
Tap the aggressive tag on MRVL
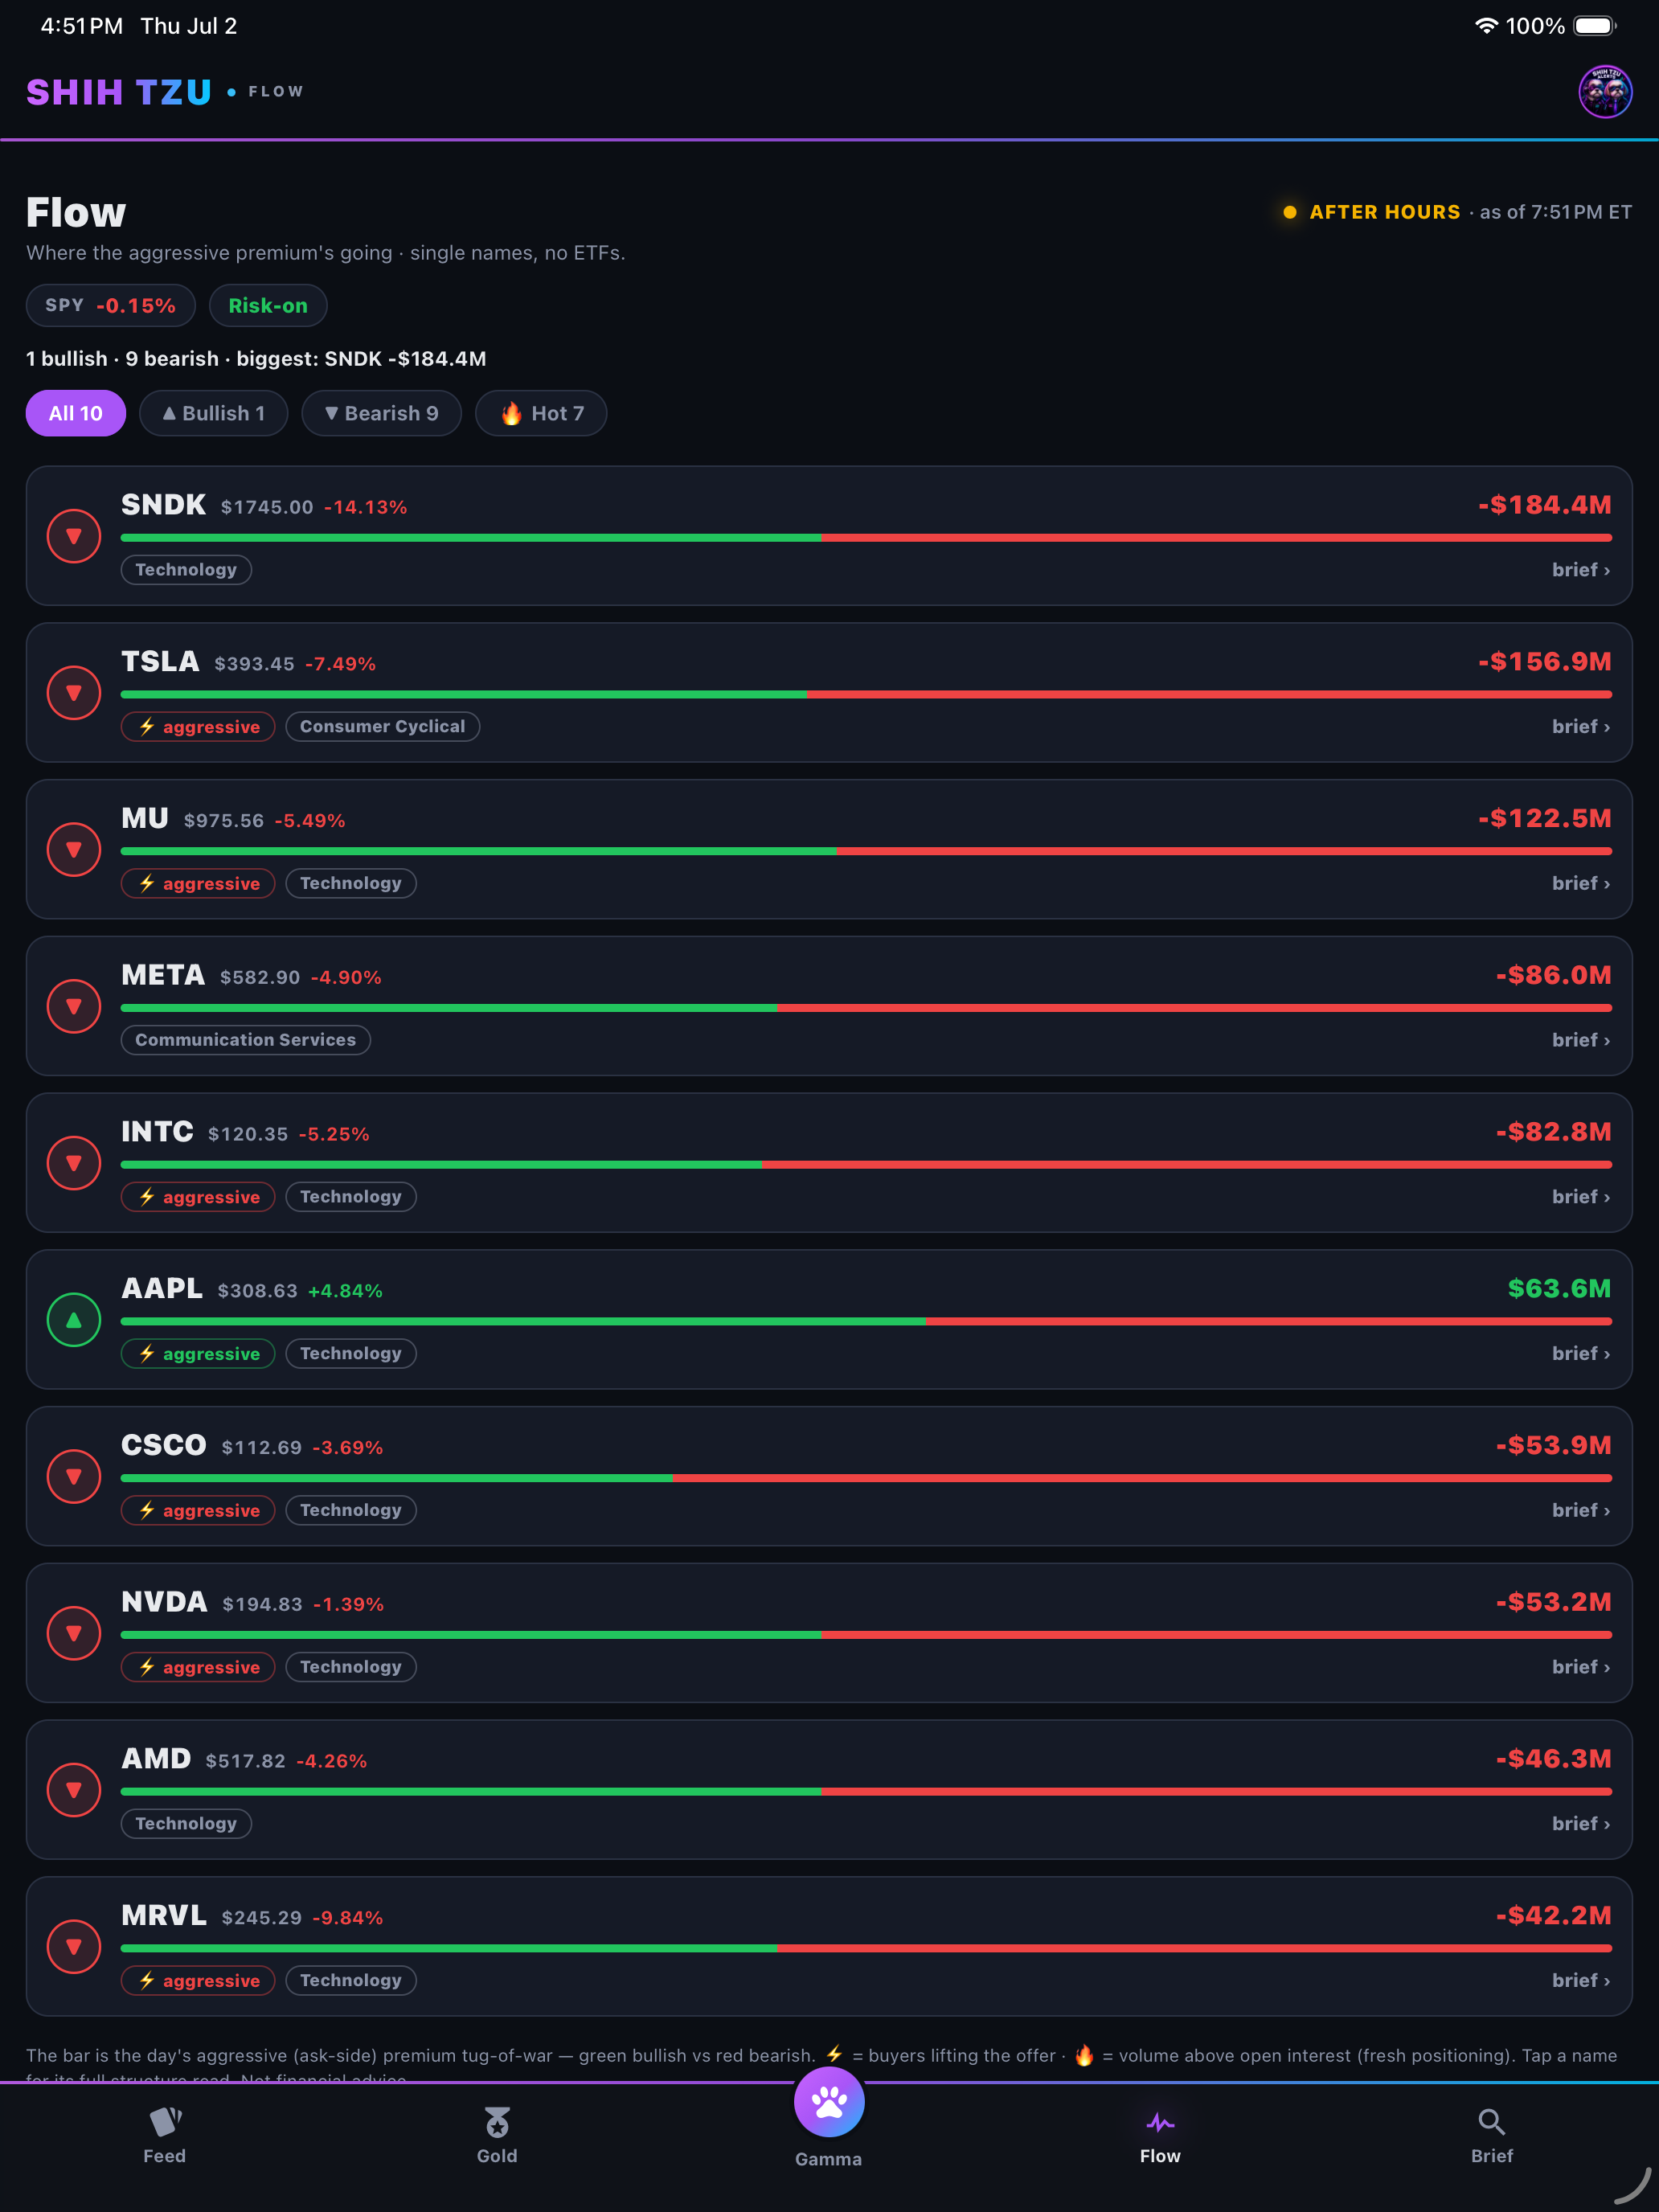[198, 1980]
